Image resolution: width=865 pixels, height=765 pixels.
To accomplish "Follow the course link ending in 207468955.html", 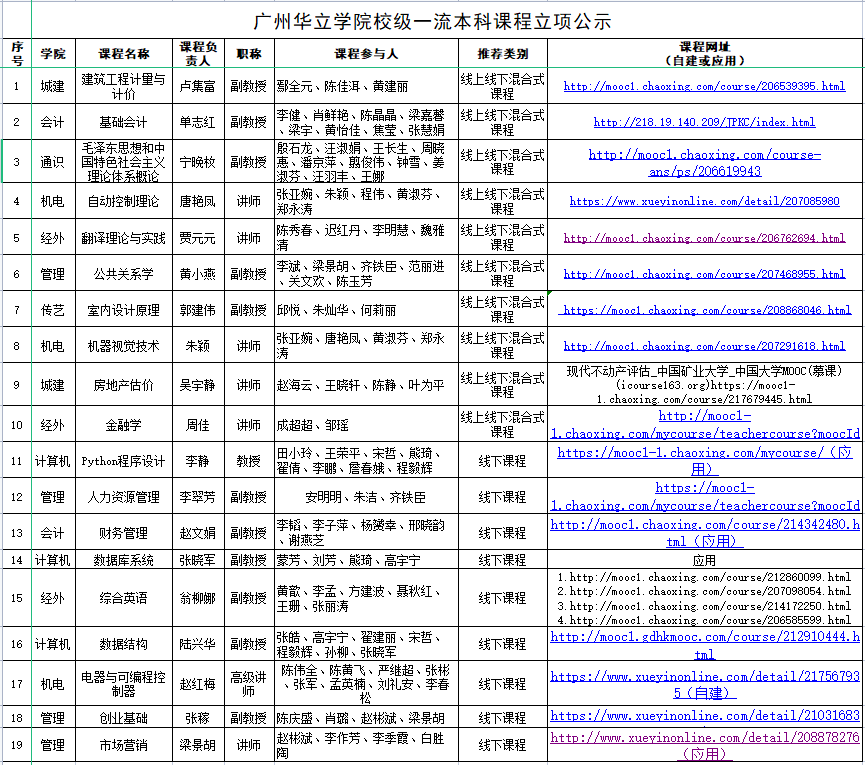I will [704, 274].
